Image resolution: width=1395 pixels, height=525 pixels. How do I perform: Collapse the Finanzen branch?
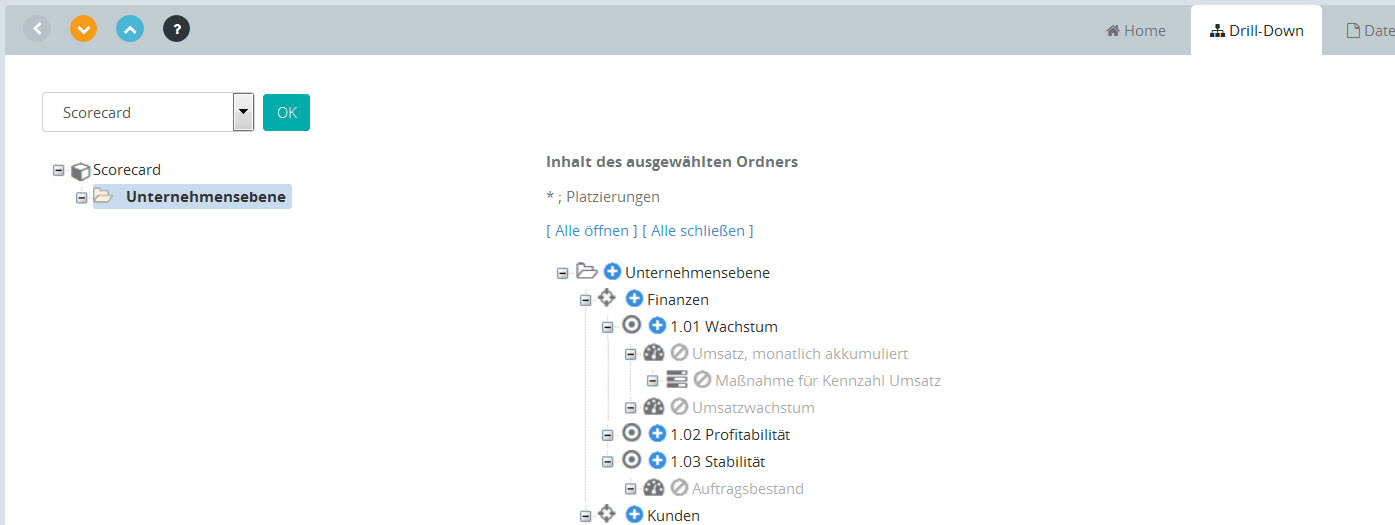tap(586, 299)
